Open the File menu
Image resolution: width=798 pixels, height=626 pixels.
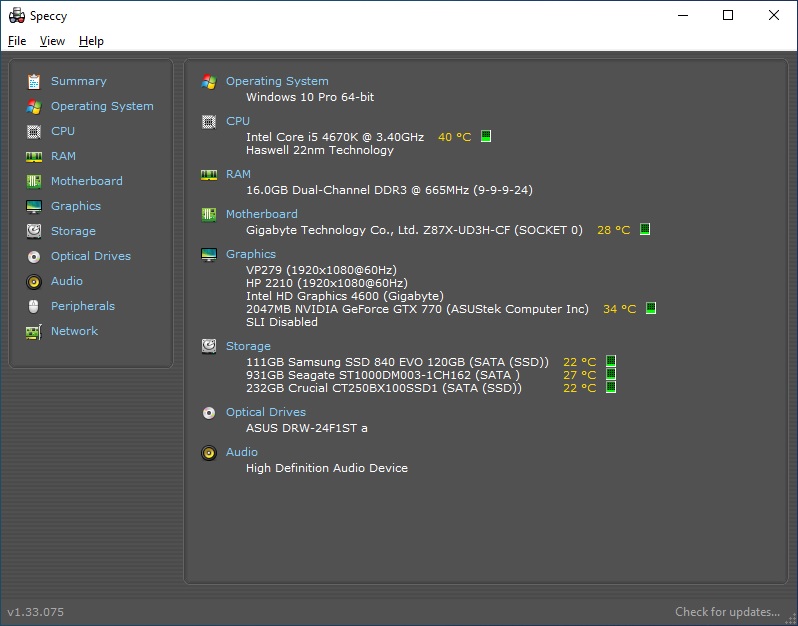point(17,41)
